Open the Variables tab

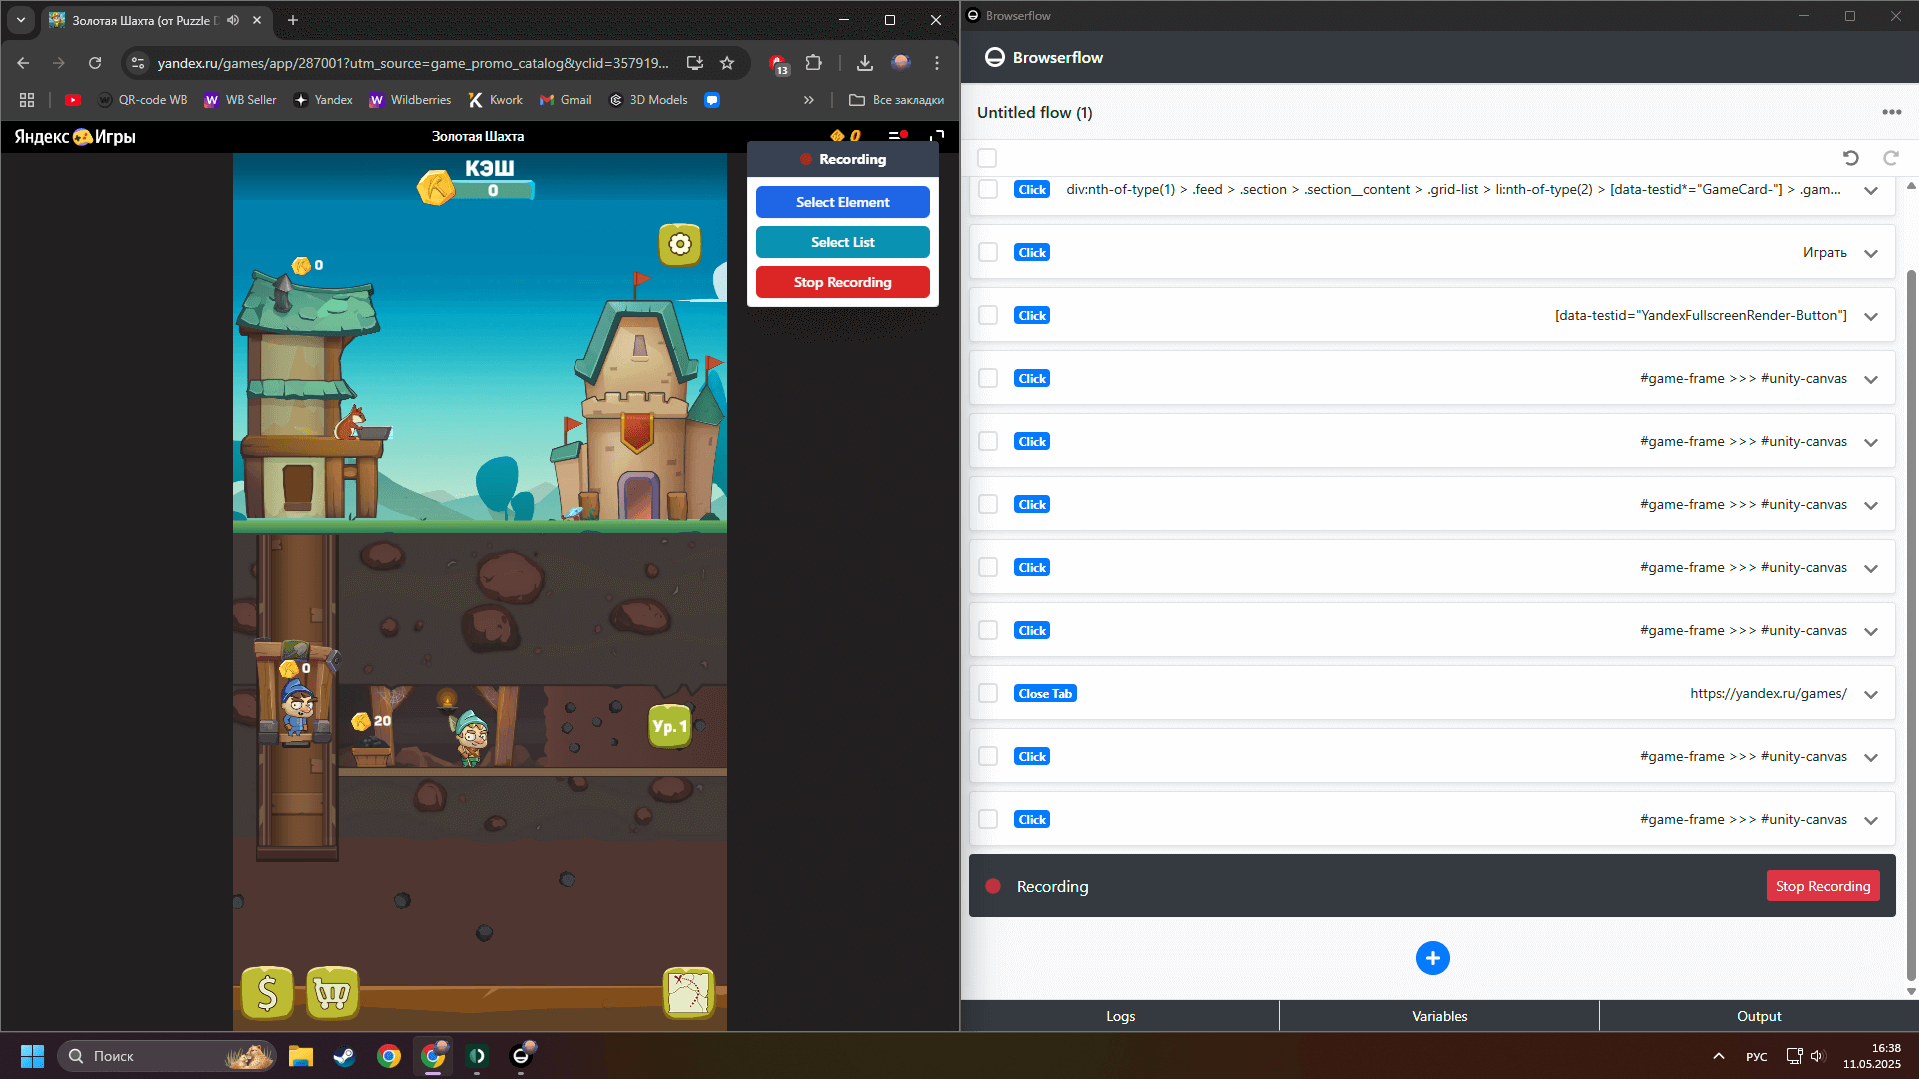1439,1016
